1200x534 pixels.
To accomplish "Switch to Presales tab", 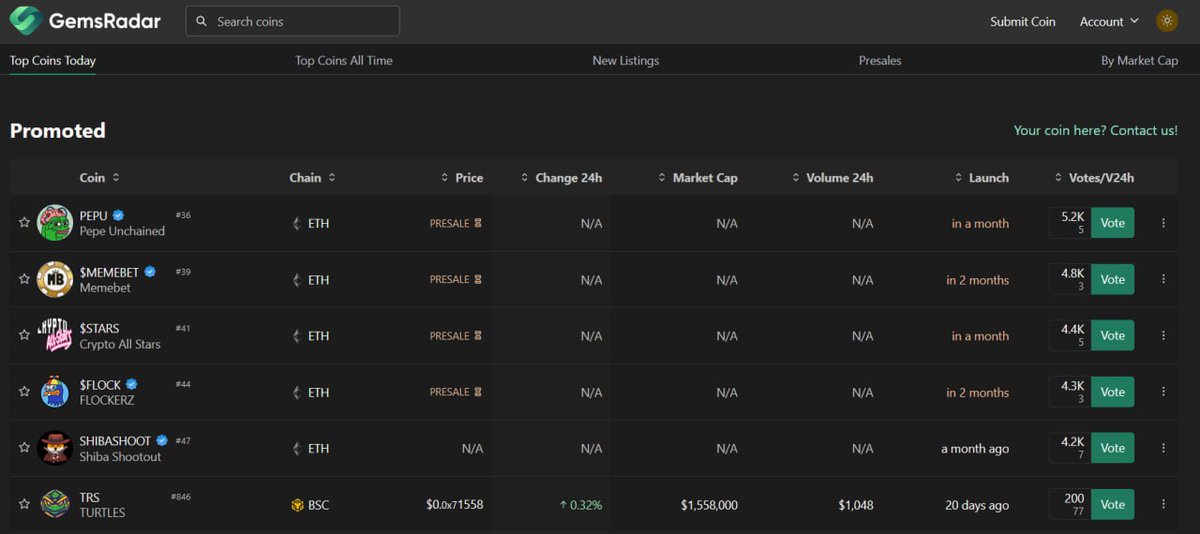I will [880, 60].
